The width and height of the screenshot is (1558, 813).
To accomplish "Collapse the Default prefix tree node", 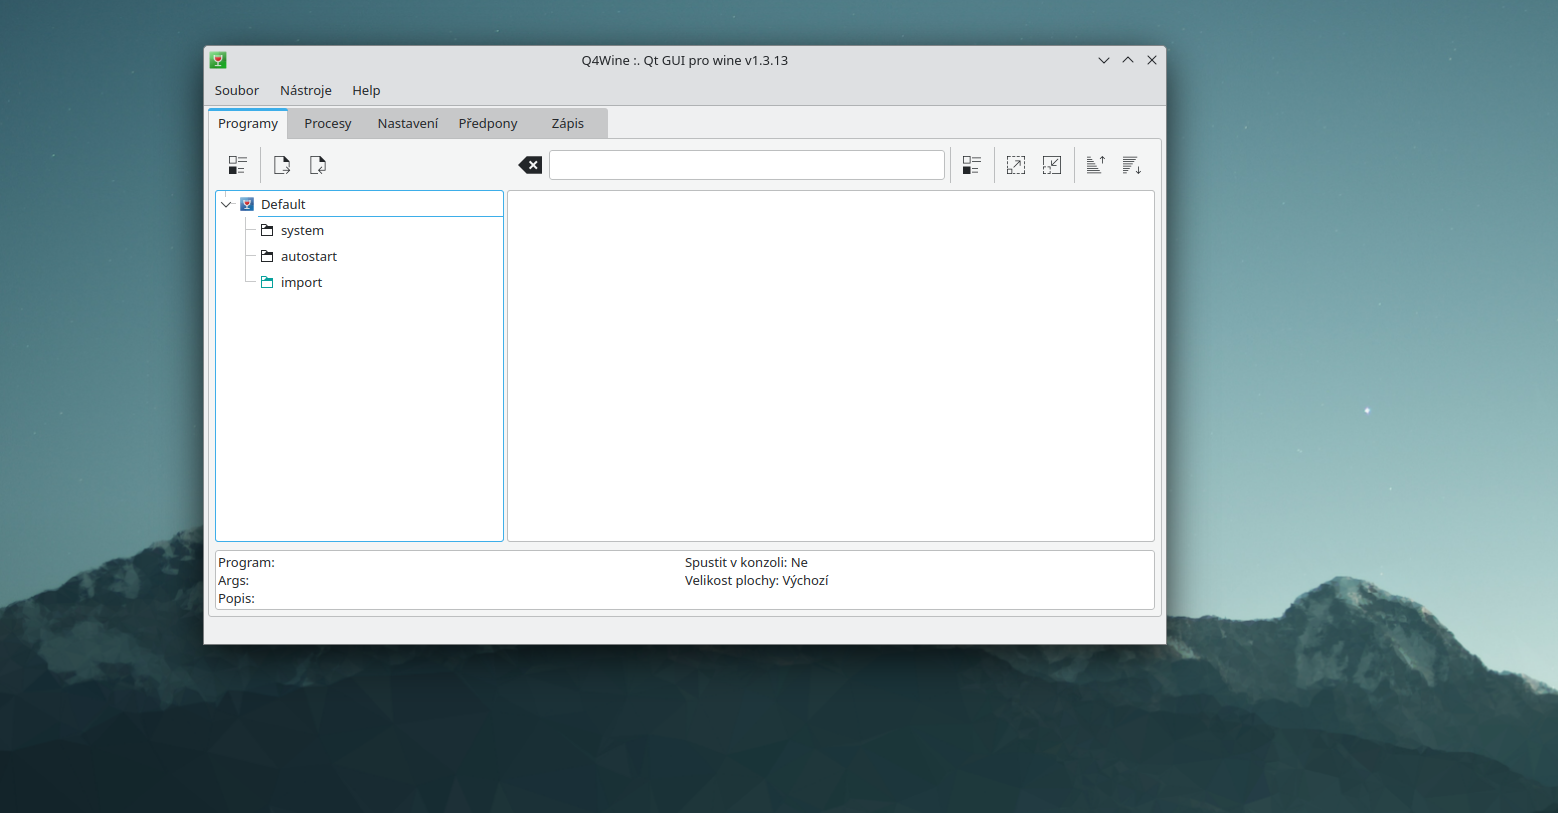I will click(227, 204).
